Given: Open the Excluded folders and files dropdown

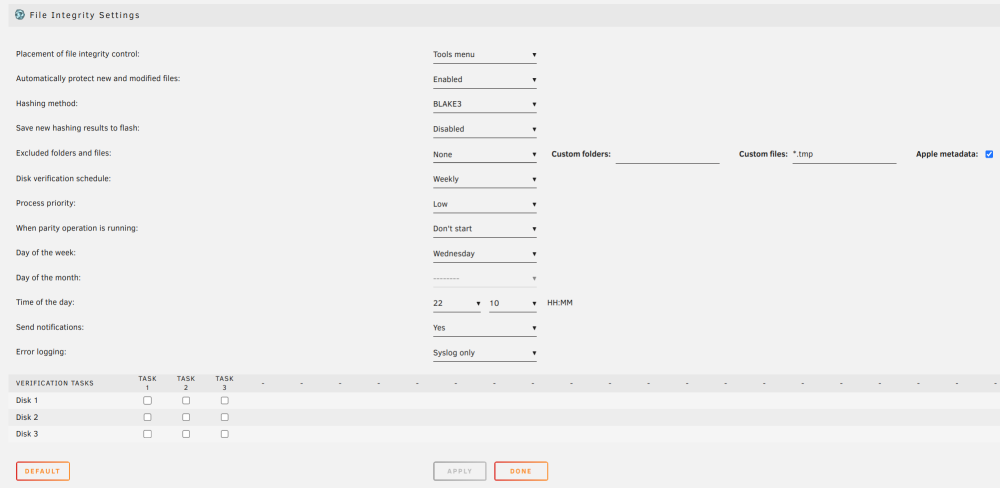Looking at the screenshot, I should click(x=485, y=154).
